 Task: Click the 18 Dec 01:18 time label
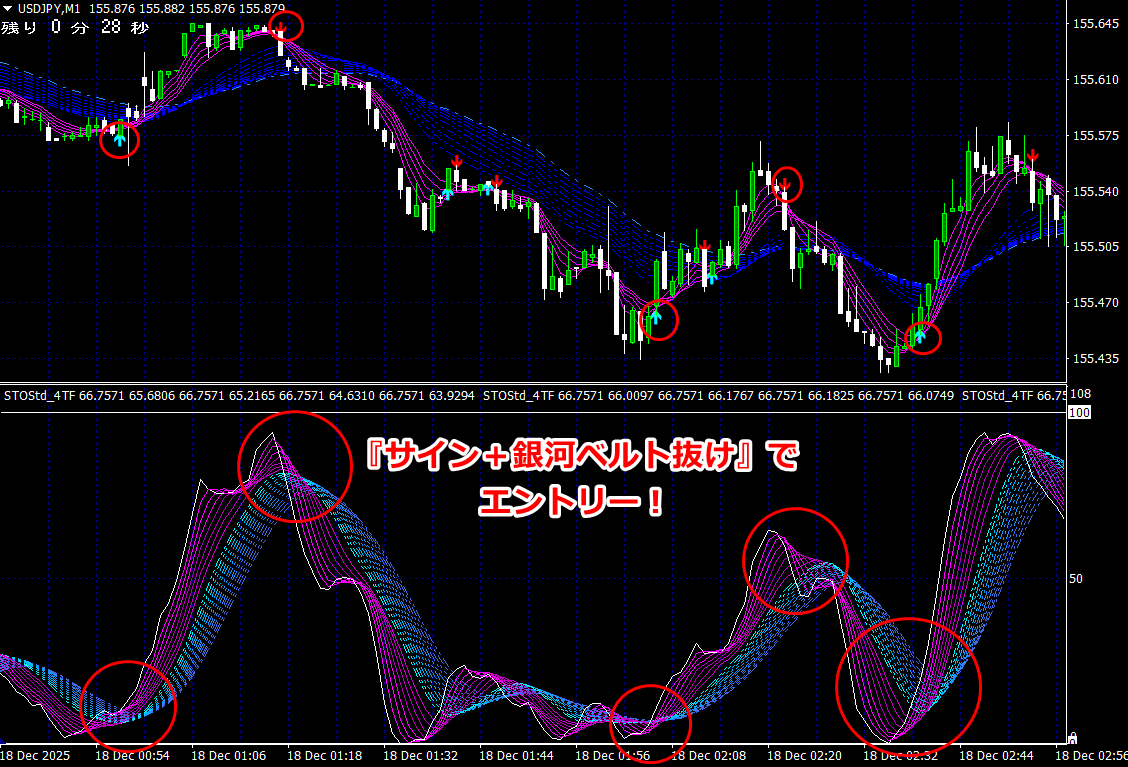327,756
